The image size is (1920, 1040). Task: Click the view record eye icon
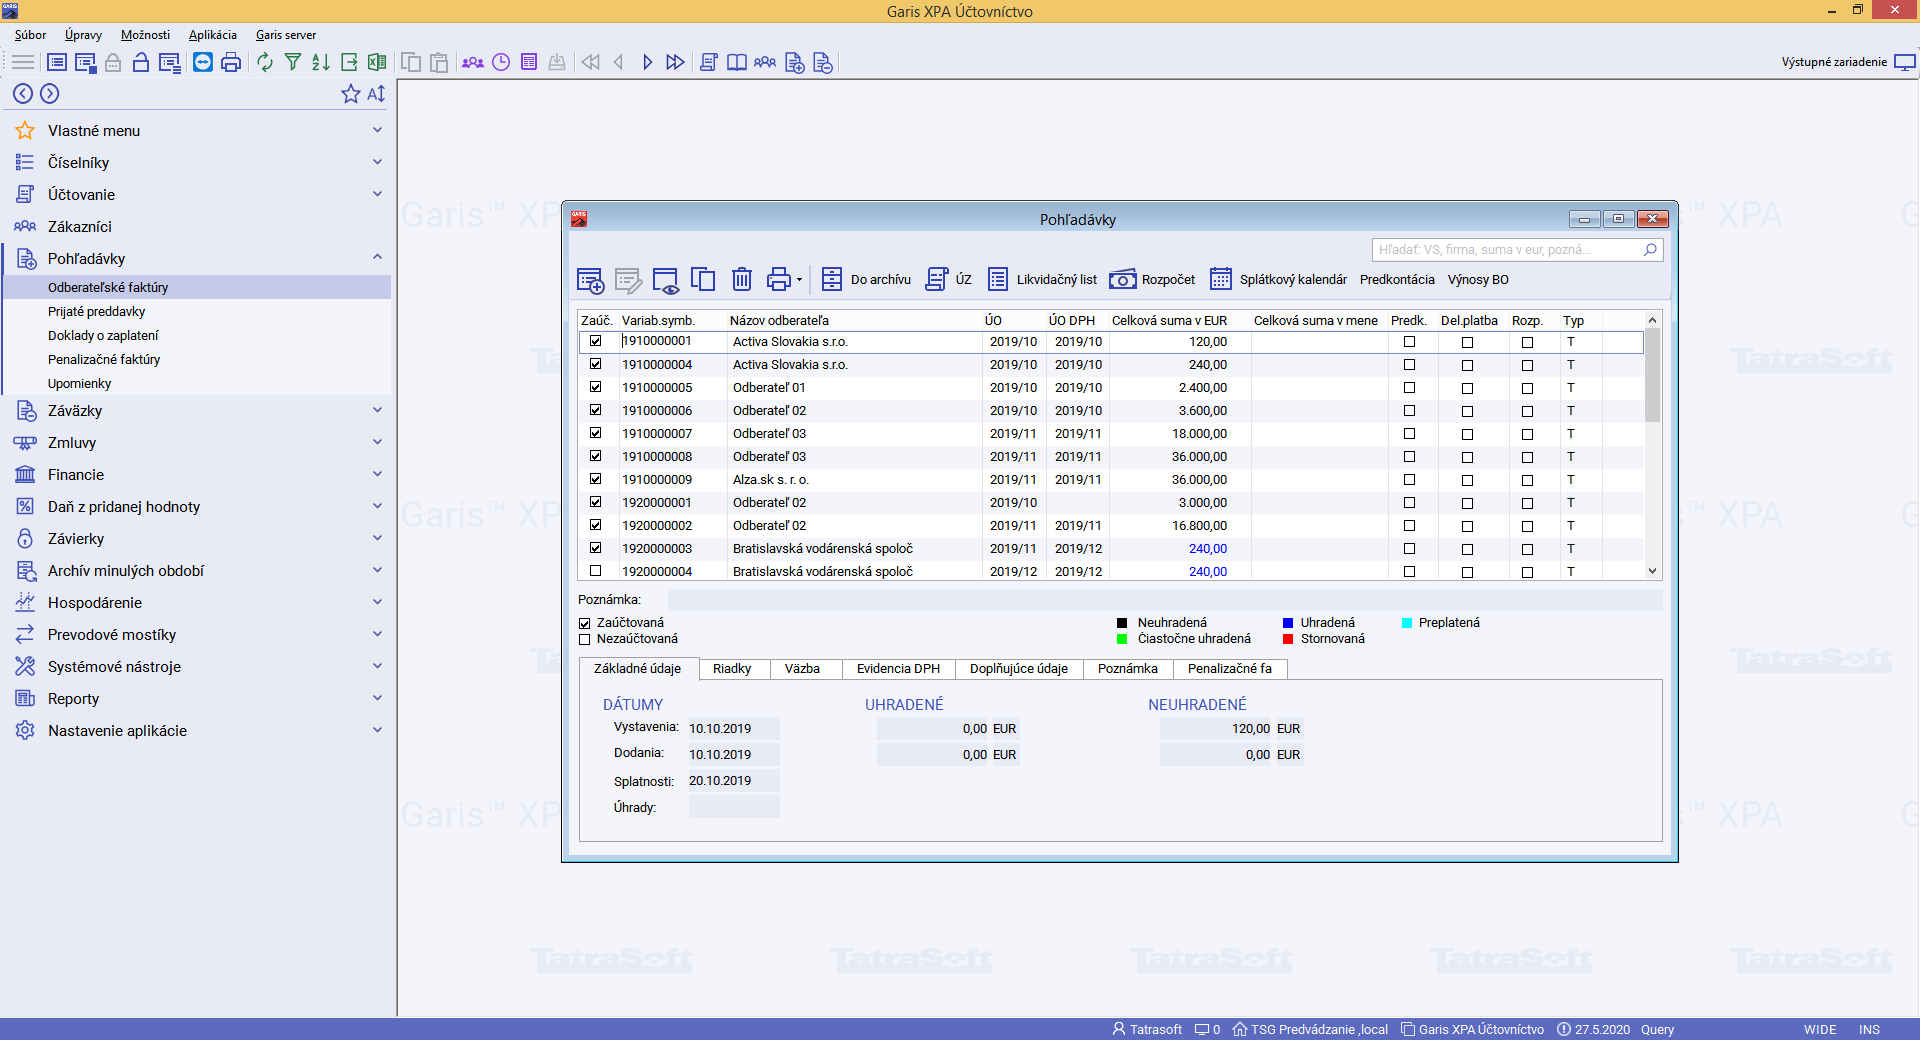tap(665, 280)
